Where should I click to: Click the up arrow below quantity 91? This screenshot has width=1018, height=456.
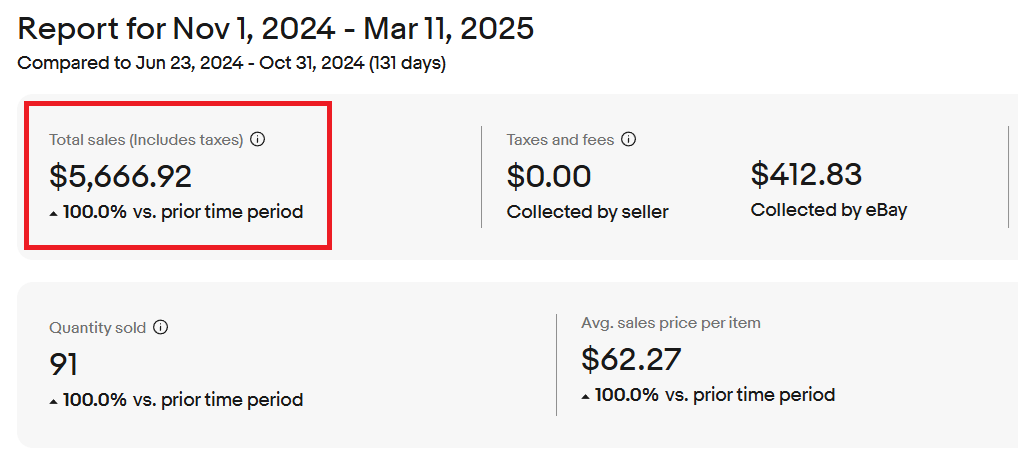[54, 401]
